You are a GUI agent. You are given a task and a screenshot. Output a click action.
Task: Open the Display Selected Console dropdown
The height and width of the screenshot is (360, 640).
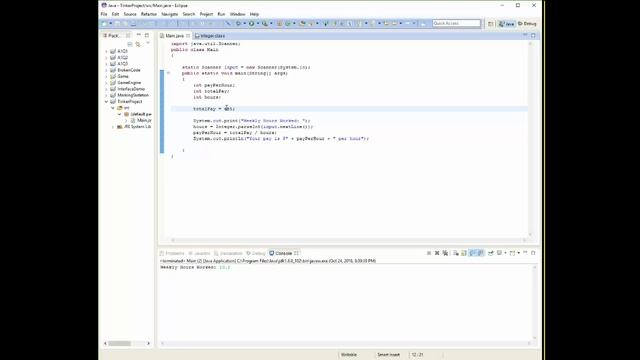coord(505,253)
